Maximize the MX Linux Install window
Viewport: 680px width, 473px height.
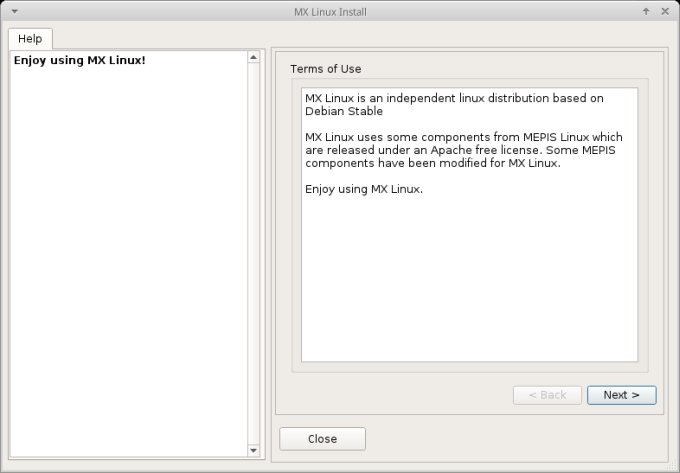tap(646, 12)
